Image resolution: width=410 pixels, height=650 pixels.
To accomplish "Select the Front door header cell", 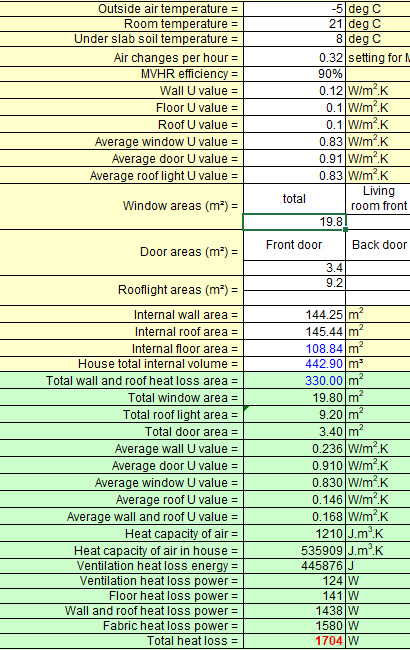I will click(x=294, y=245).
